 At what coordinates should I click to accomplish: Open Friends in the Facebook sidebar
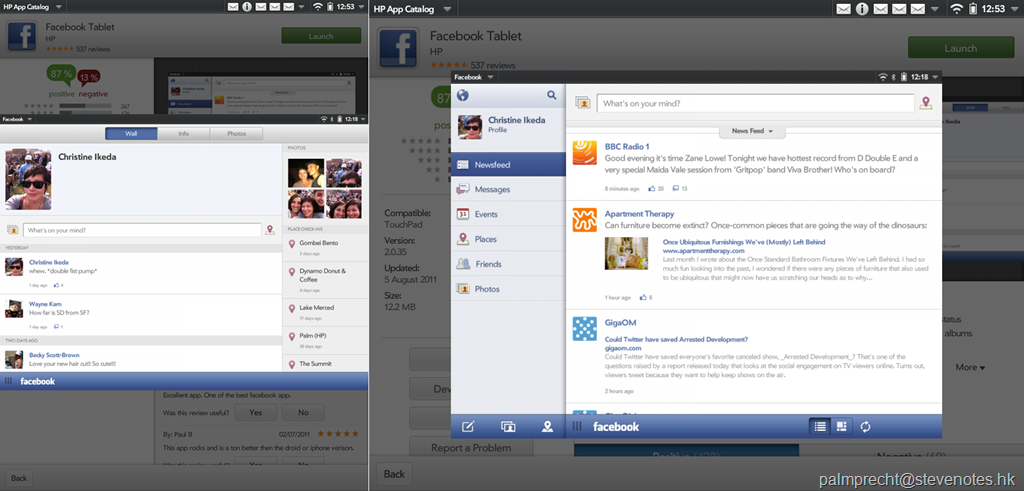coord(508,264)
